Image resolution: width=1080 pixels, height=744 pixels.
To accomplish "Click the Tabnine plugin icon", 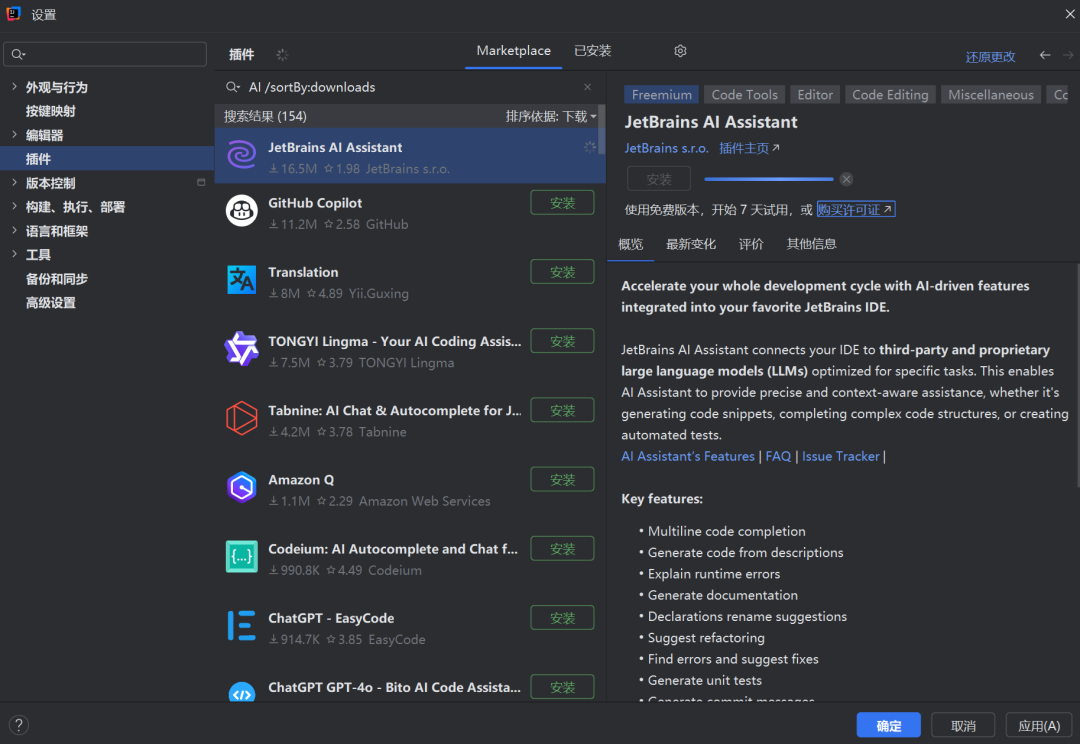I will coord(242,418).
